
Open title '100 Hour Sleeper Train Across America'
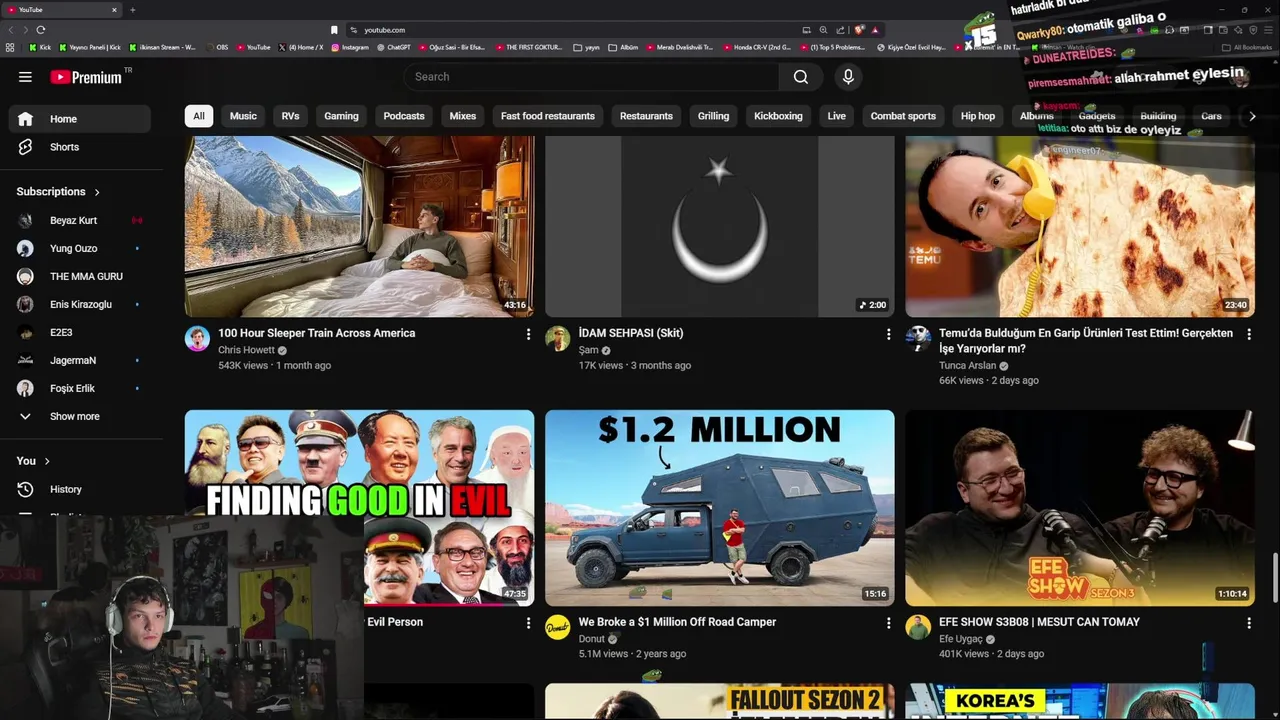[316, 333]
